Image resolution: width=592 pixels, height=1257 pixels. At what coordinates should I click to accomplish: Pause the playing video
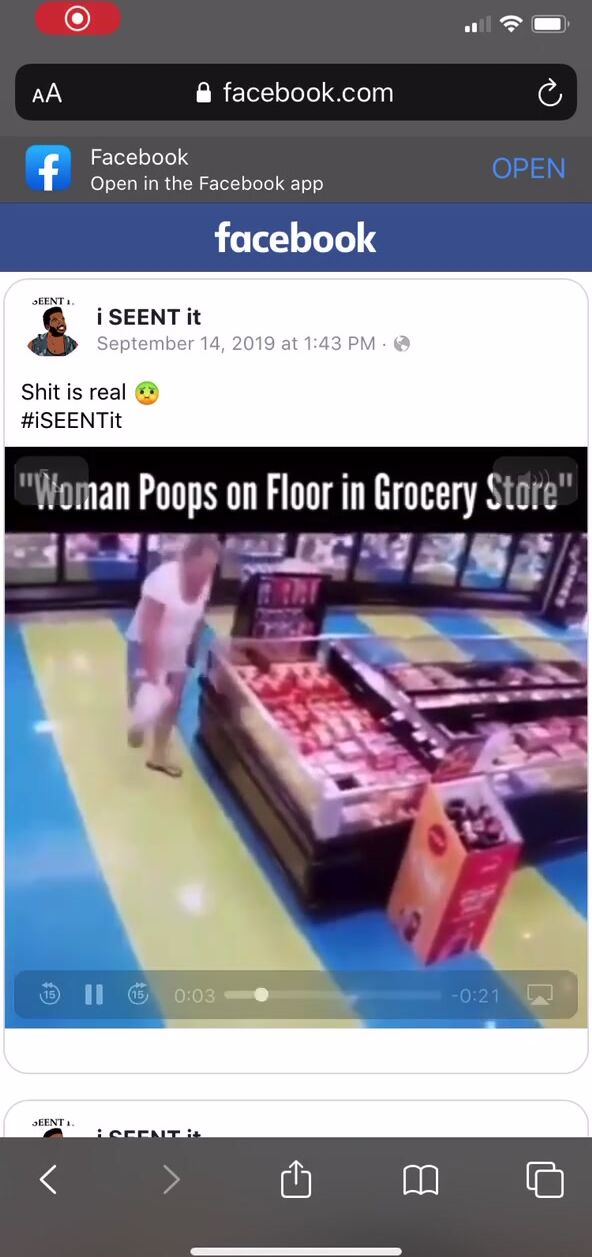coord(94,995)
